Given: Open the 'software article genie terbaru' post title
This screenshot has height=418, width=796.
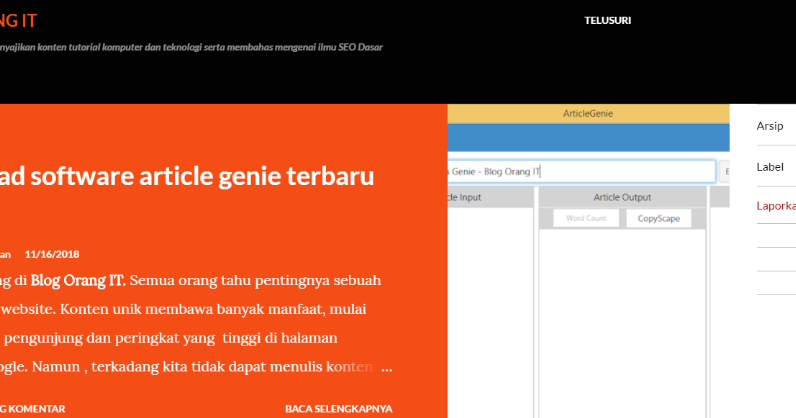Looking at the screenshot, I should [187, 176].
